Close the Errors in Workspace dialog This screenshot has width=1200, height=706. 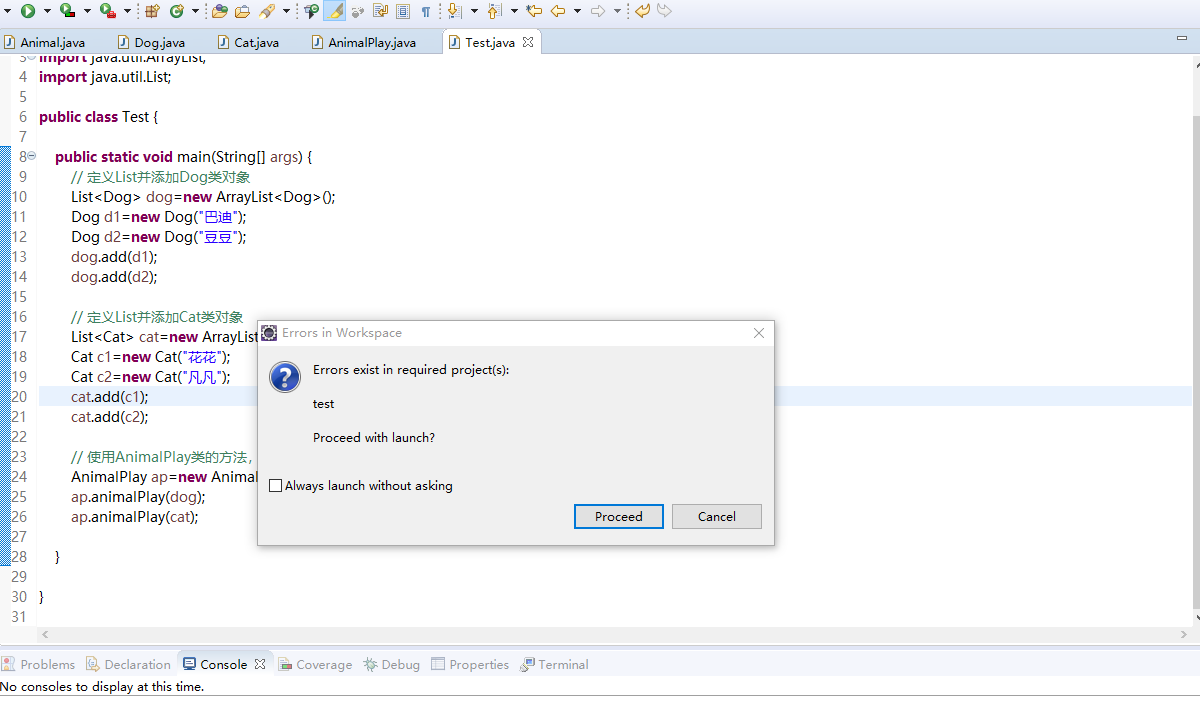click(x=759, y=333)
